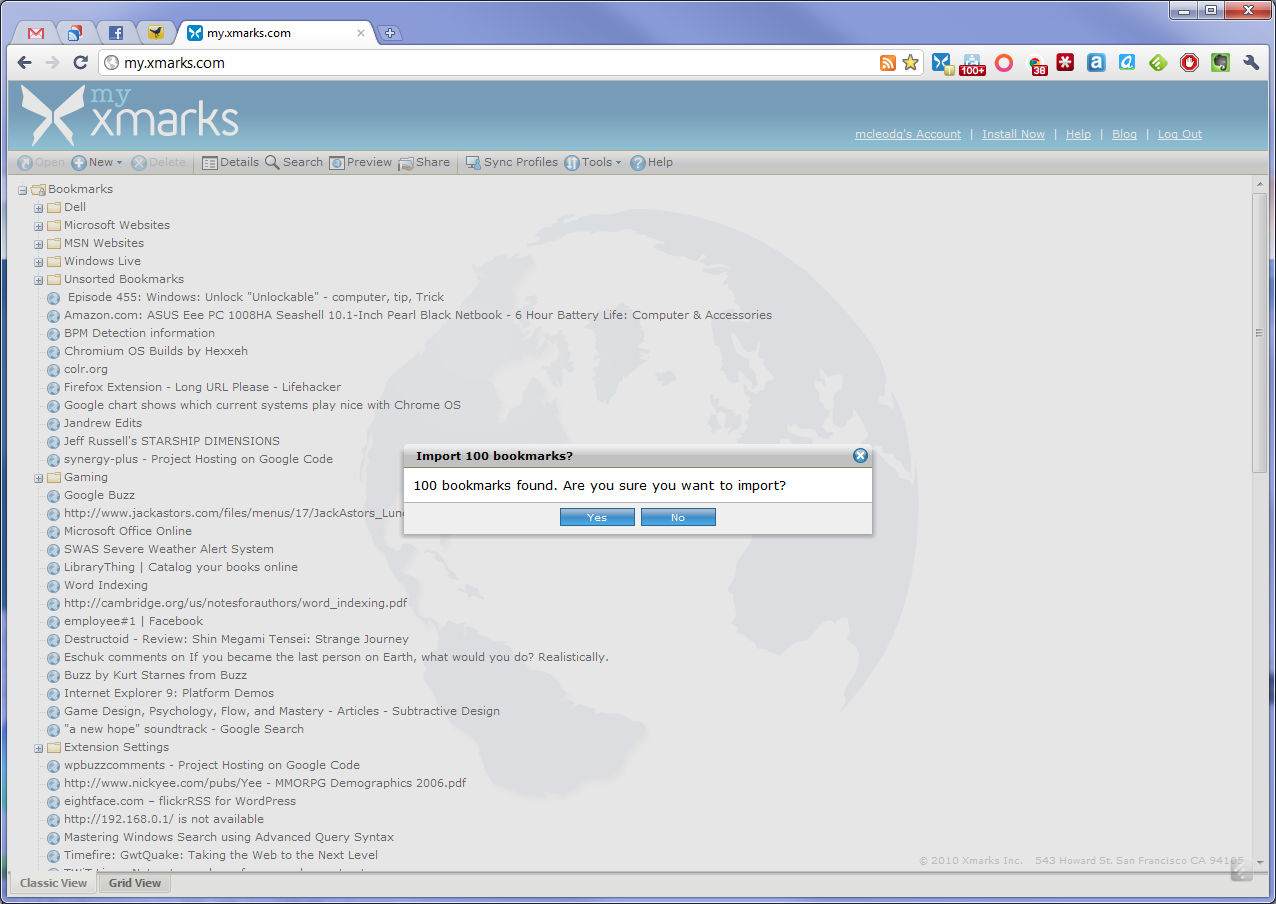Open a new browser tab
1276x904 pixels.
point(391,33)
